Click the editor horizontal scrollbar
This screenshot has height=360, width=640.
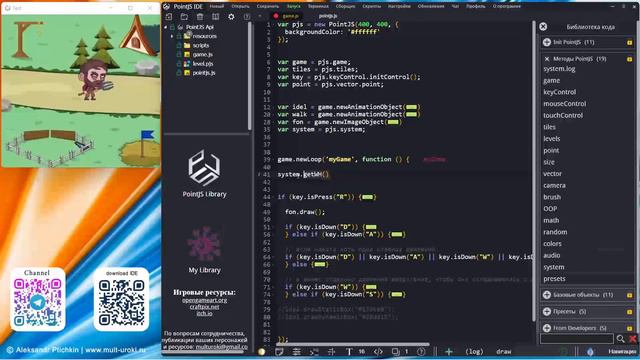coord(353,345)
